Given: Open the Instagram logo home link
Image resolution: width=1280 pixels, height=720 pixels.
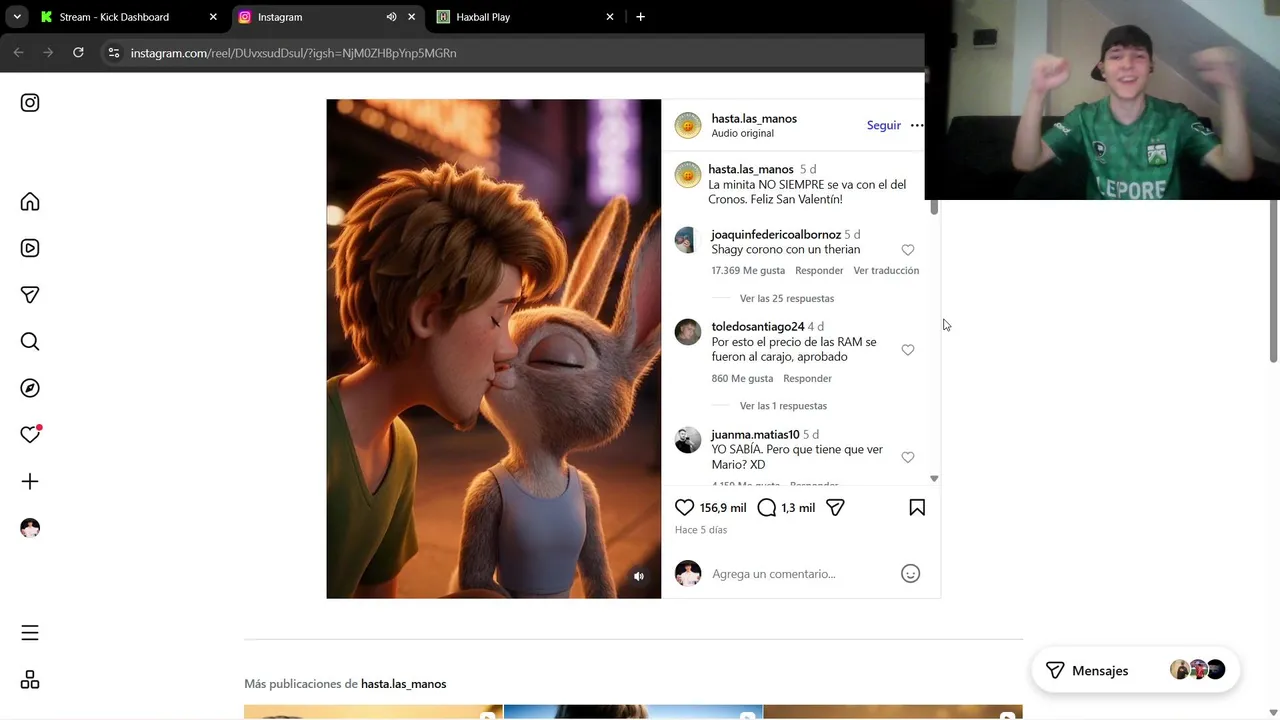Looking at the screenshot, I should (30, 103).
